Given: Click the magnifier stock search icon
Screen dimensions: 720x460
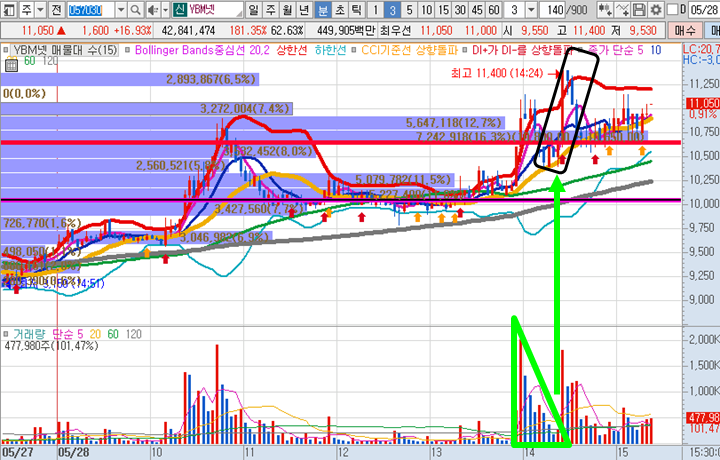Looking at the screenshot, I should [135, 10].
